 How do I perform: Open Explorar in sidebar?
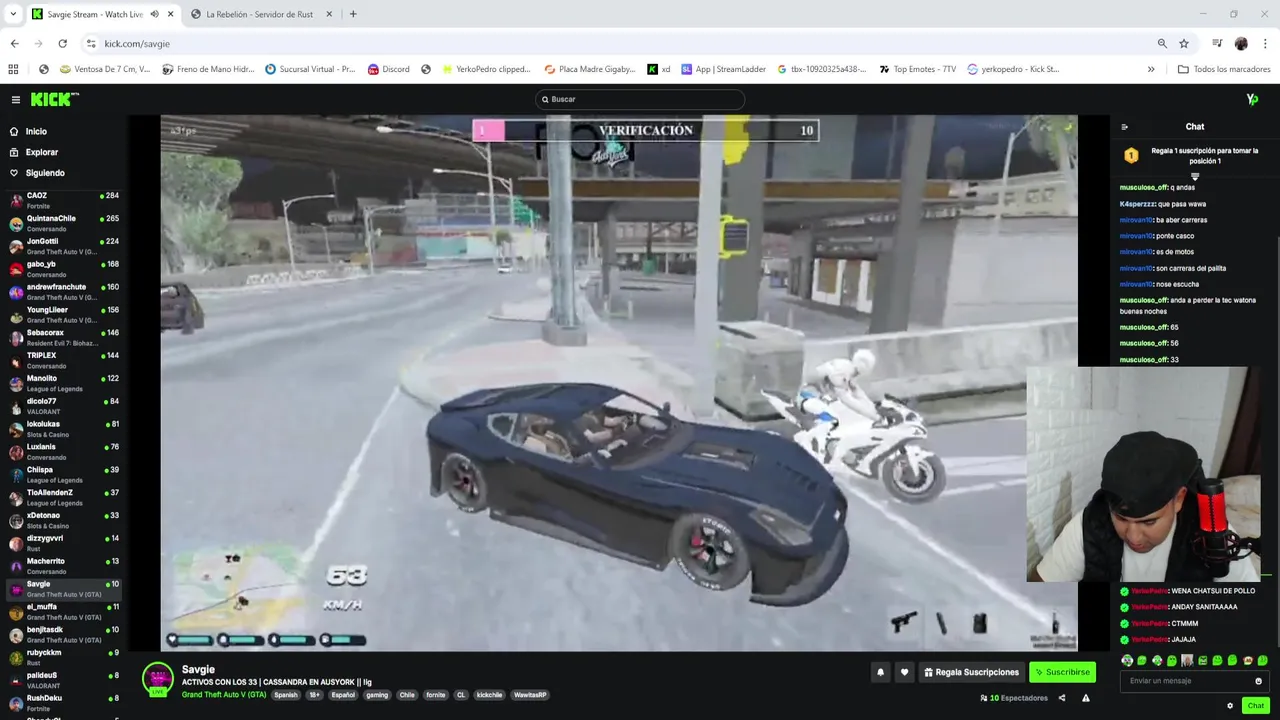click(42, 152)
